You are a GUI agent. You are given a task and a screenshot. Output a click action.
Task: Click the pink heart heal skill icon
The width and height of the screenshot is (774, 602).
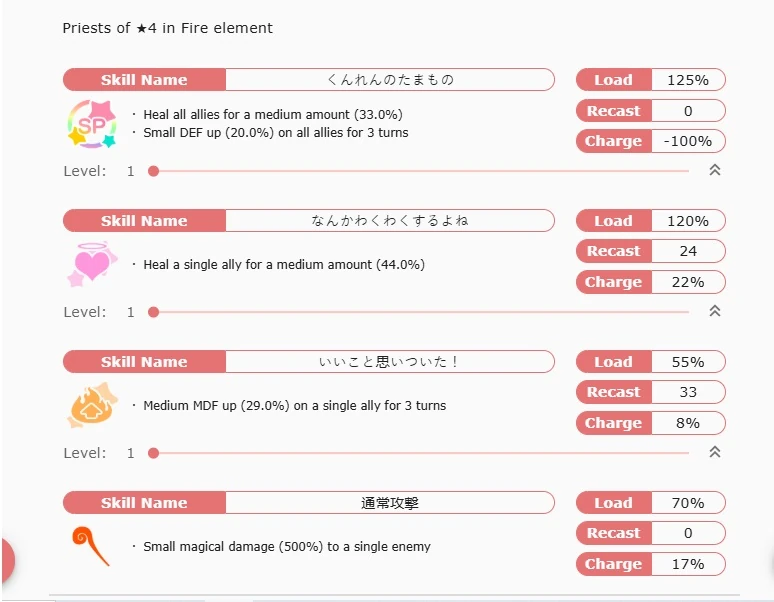(92, 264)
